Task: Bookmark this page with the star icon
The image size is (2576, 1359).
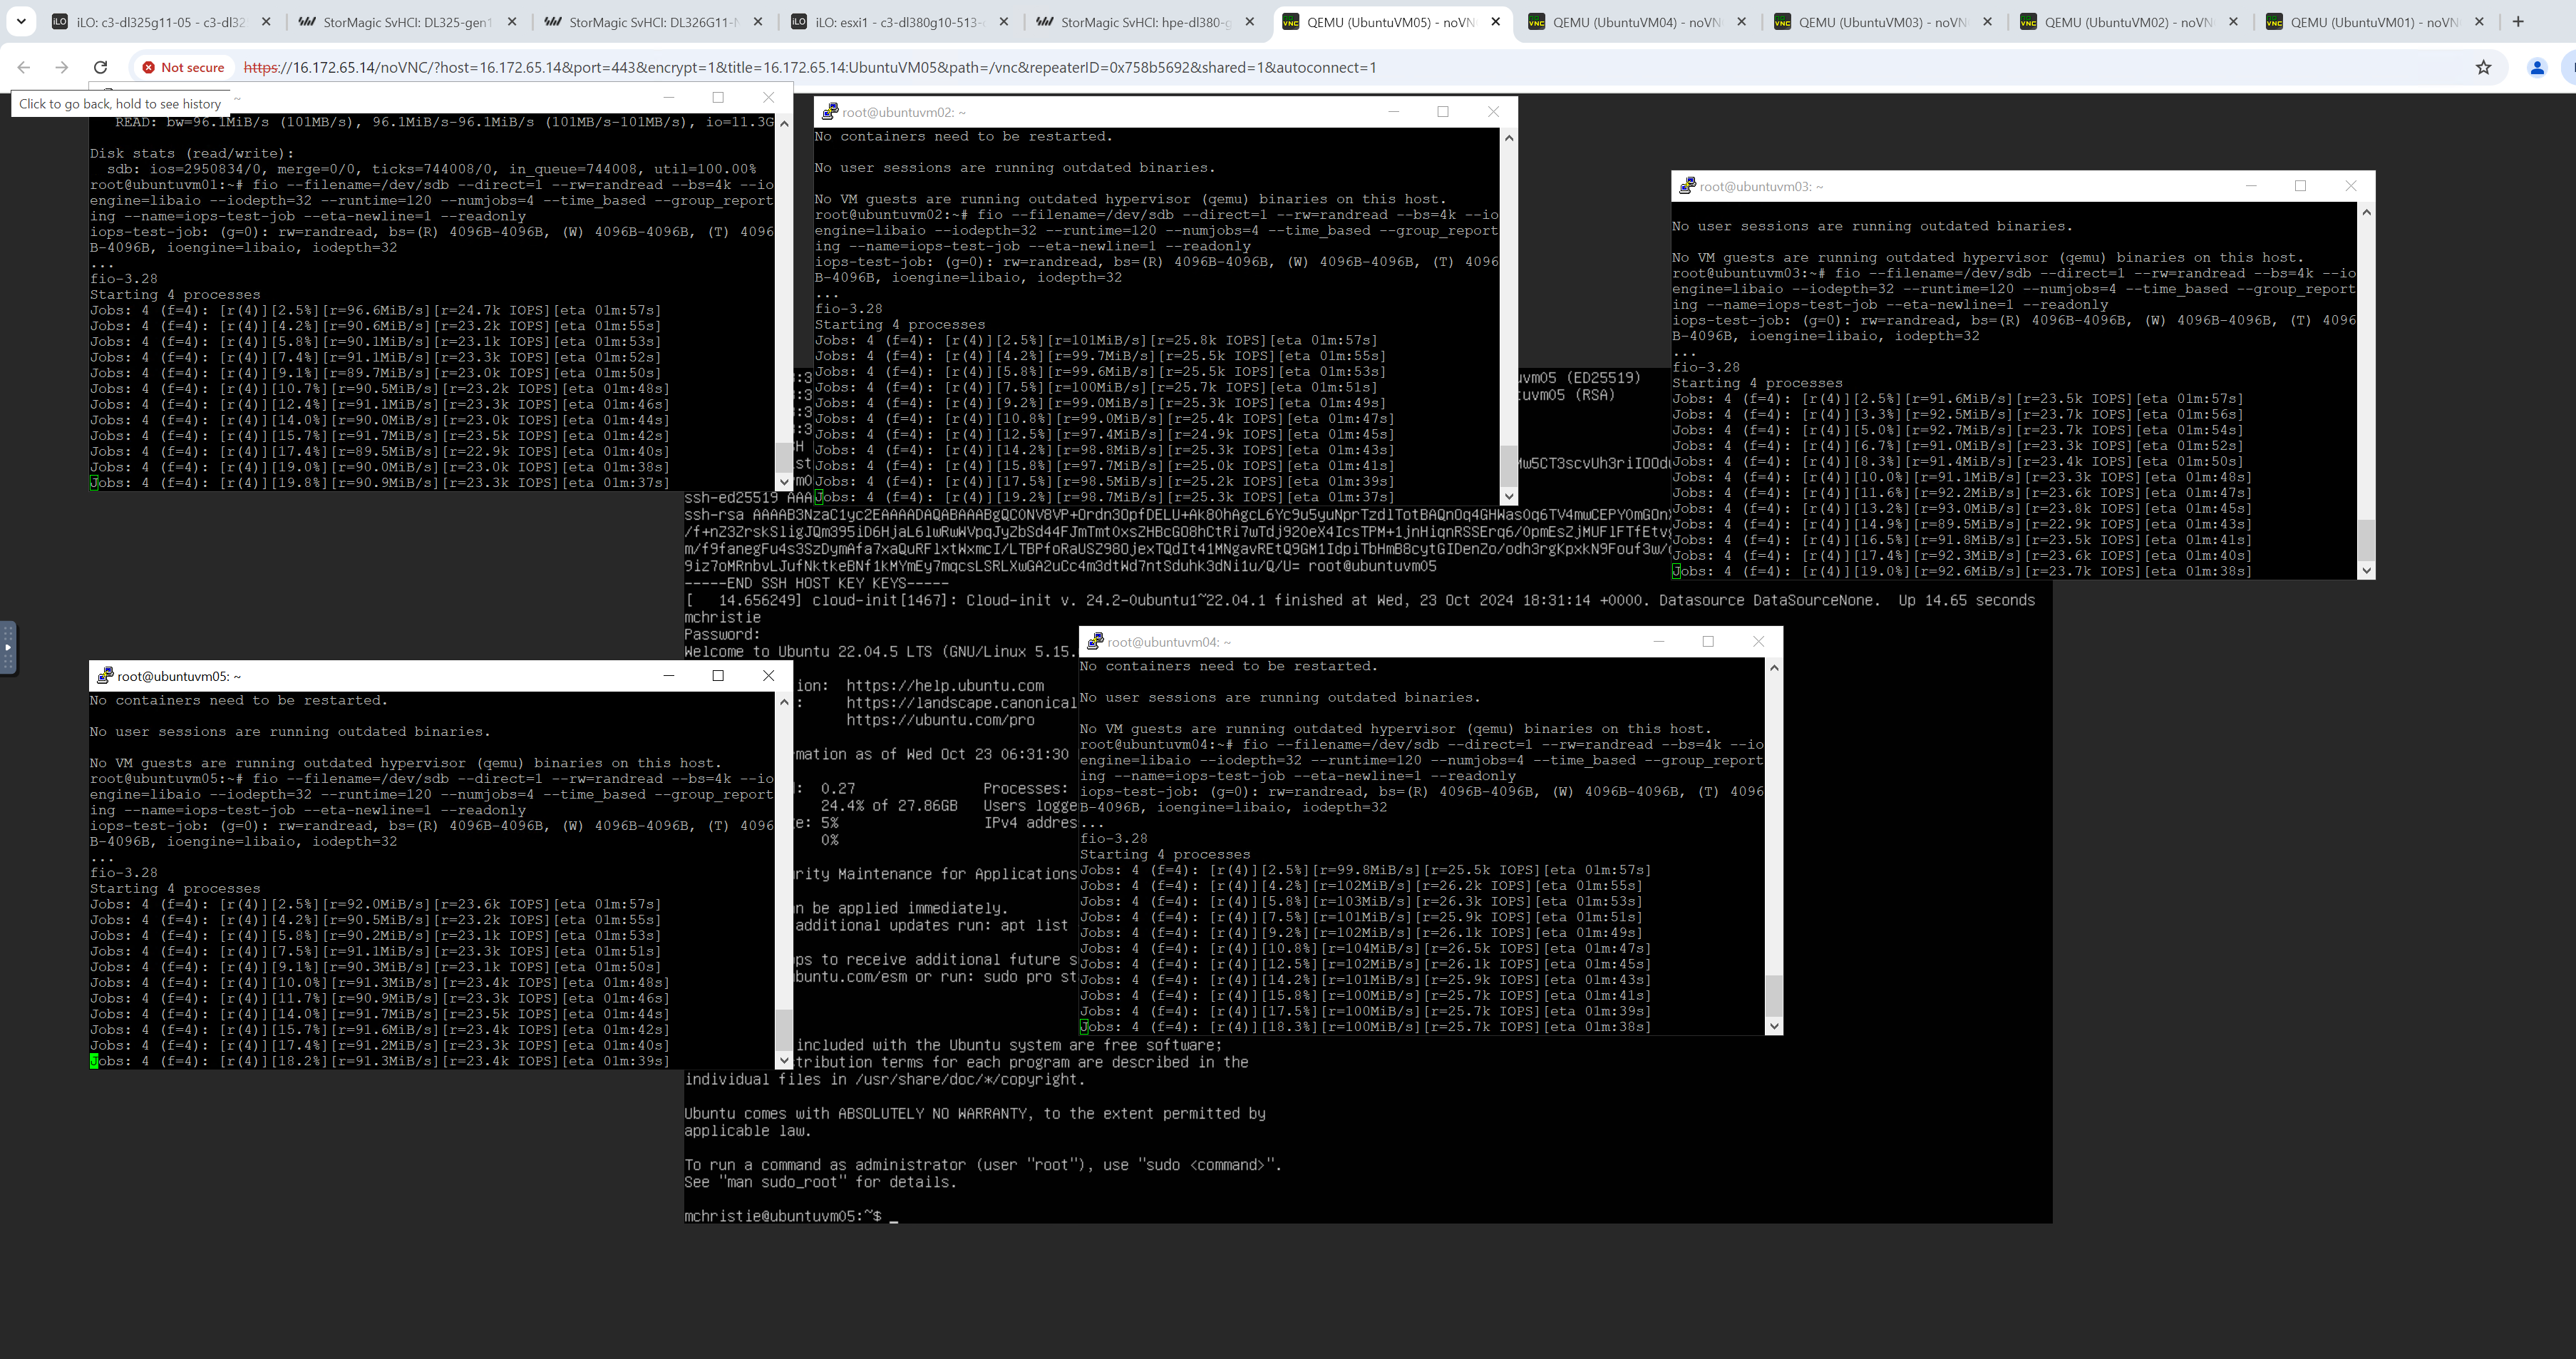Action: pyautogui.click(x=2483, y=67)
